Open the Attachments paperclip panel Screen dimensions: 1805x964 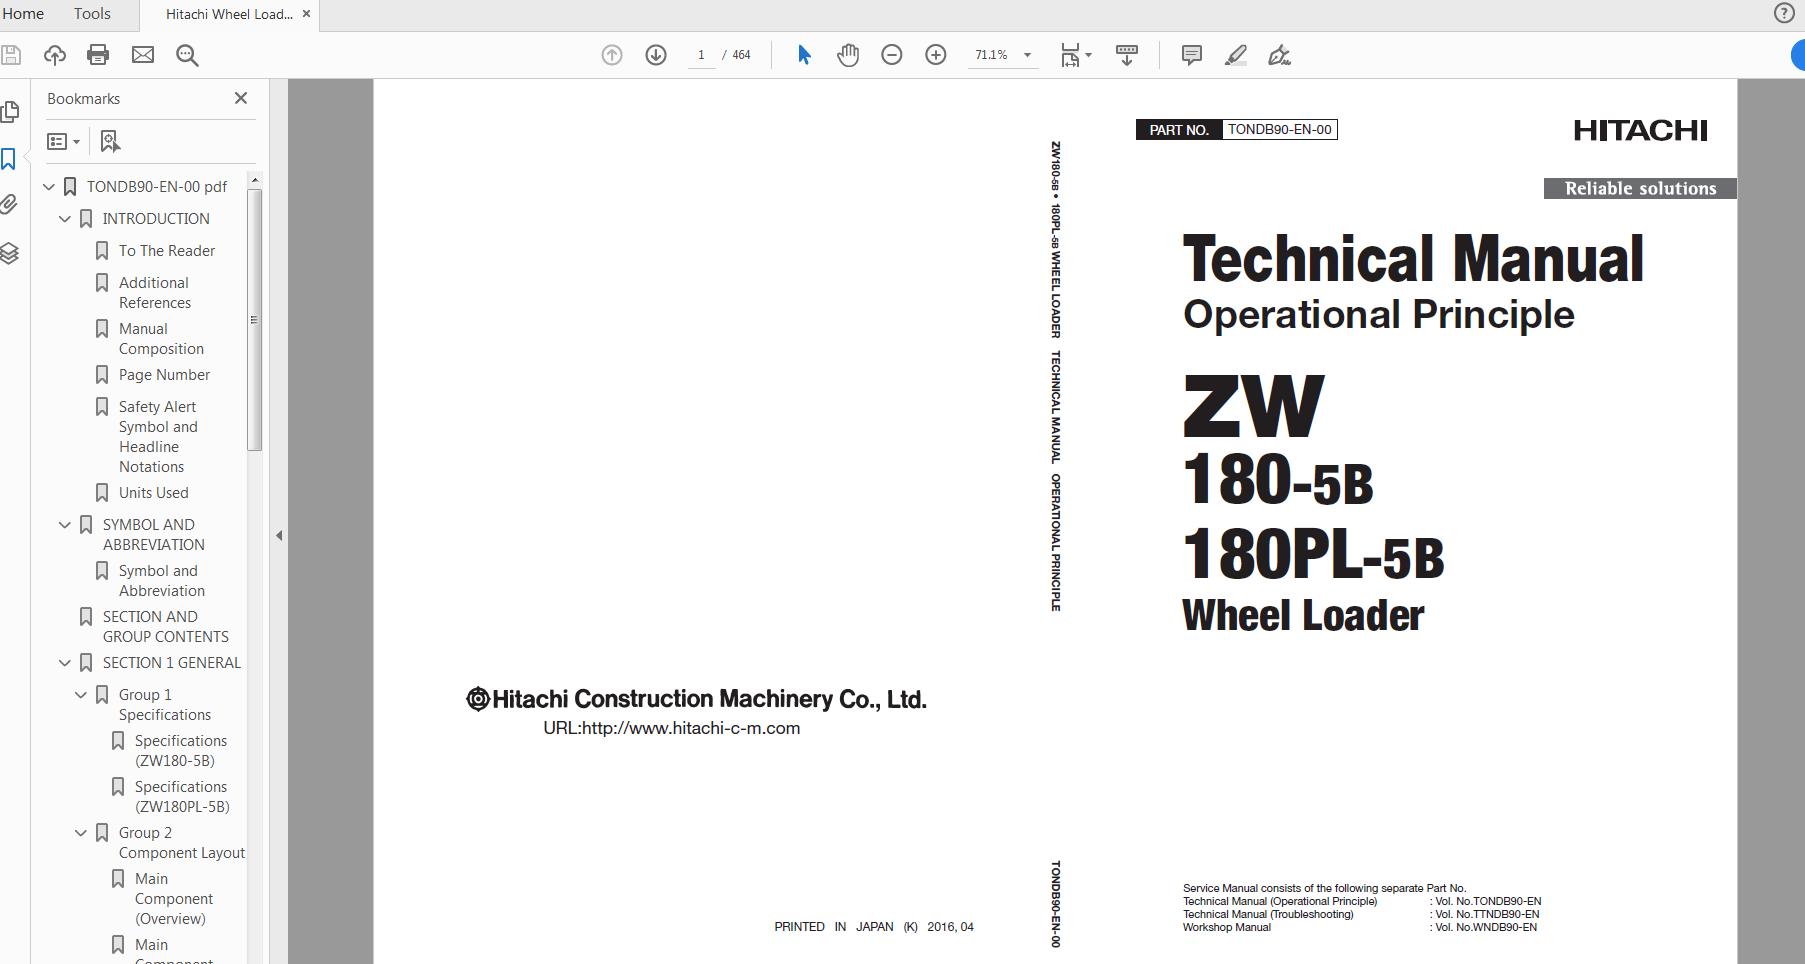(9, 205)
